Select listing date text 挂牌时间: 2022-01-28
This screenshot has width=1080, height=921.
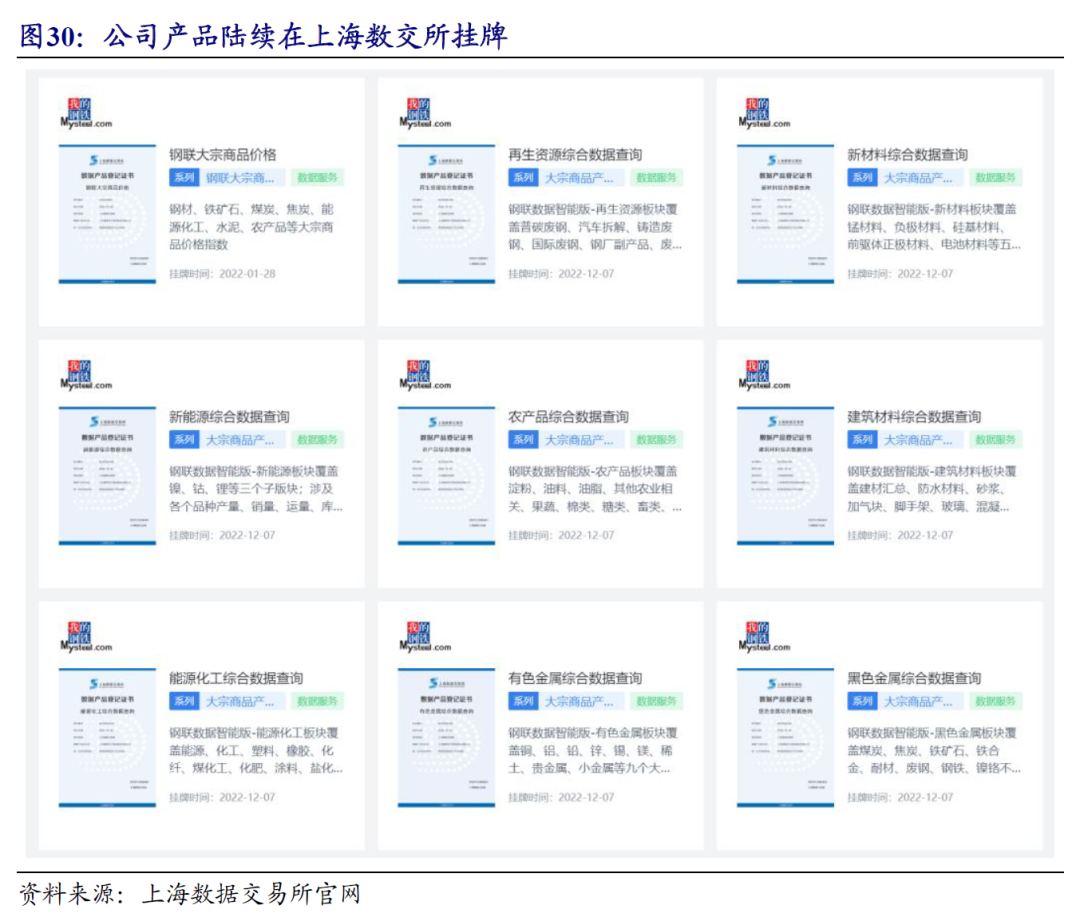[x=222, y=273]
